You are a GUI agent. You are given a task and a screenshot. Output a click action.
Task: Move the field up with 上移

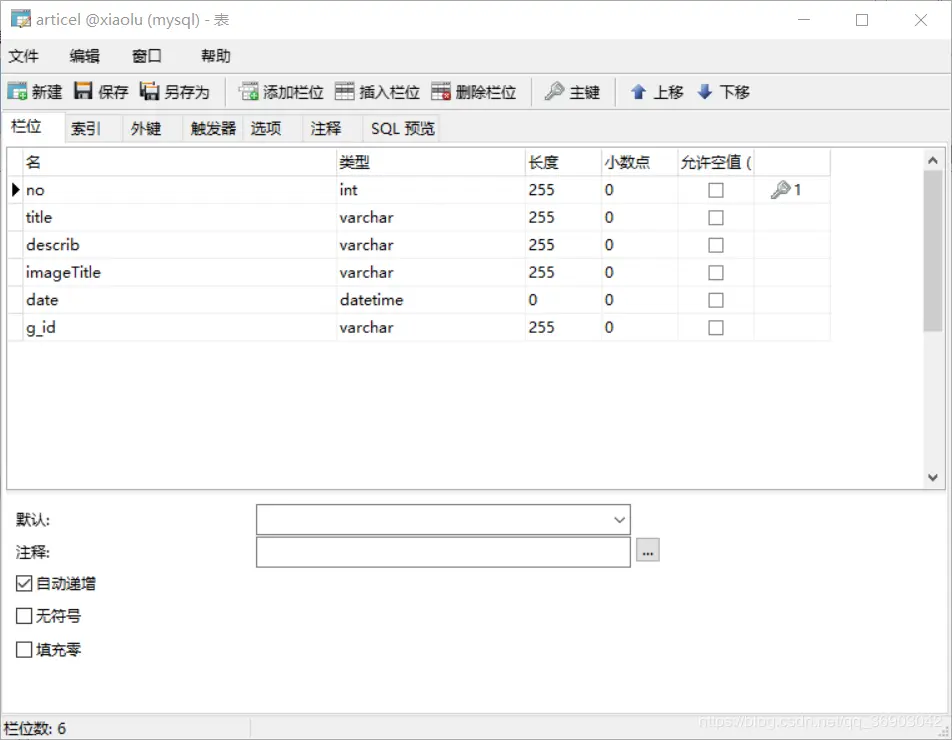tap(656, 92)
